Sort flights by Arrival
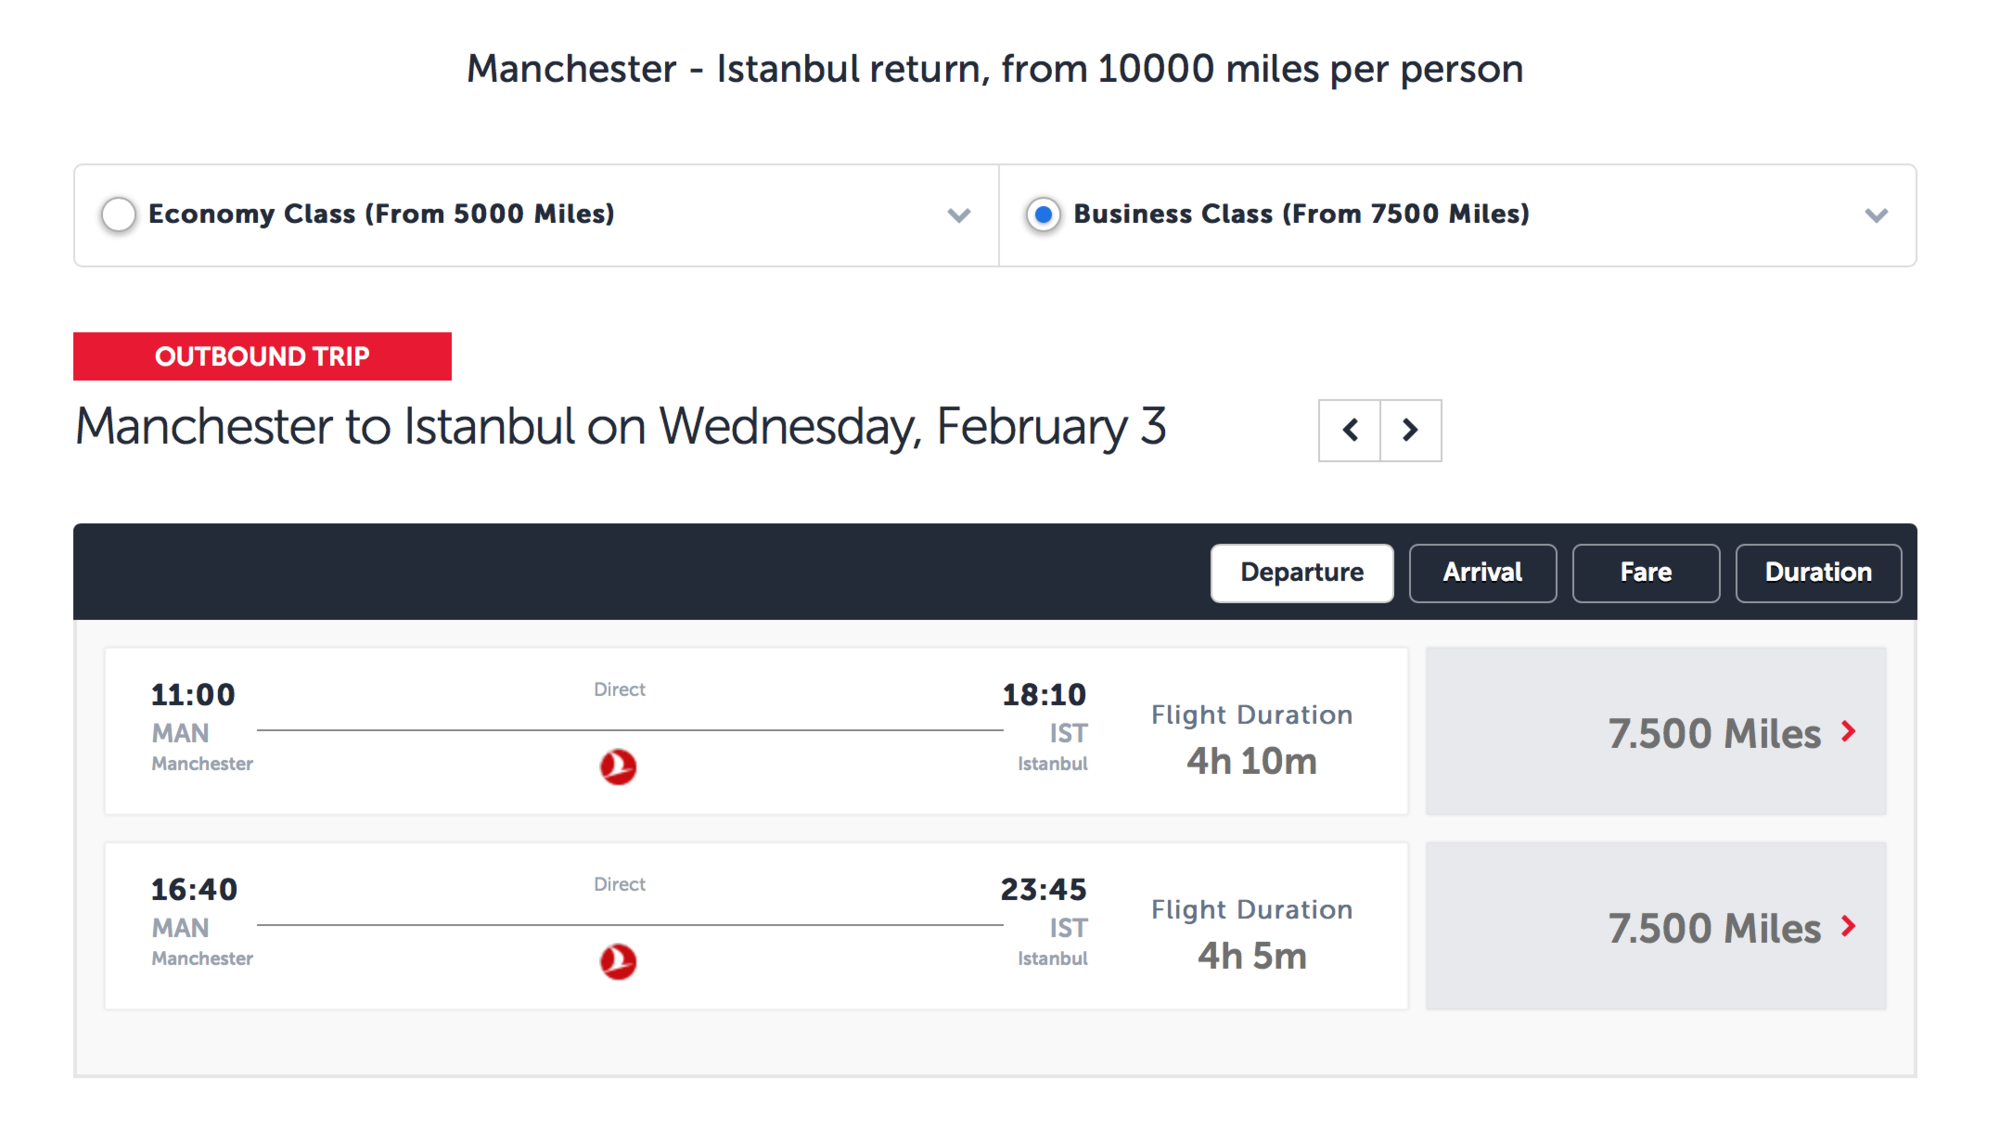 1482,573
